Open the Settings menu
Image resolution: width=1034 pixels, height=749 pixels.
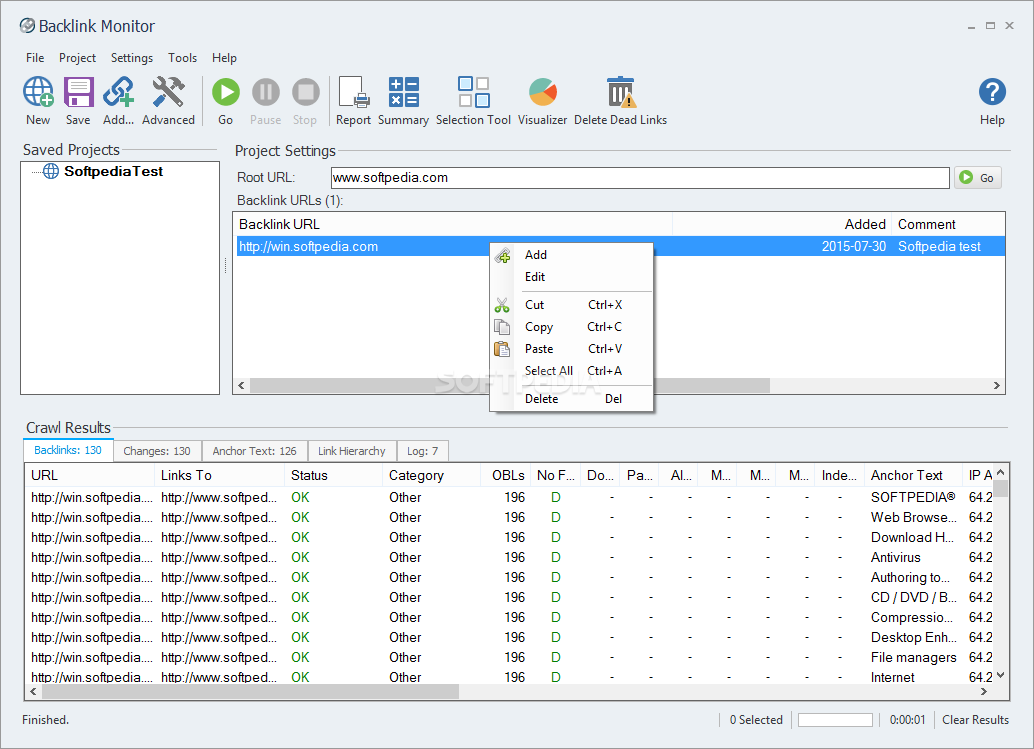(x=131, y=58)
